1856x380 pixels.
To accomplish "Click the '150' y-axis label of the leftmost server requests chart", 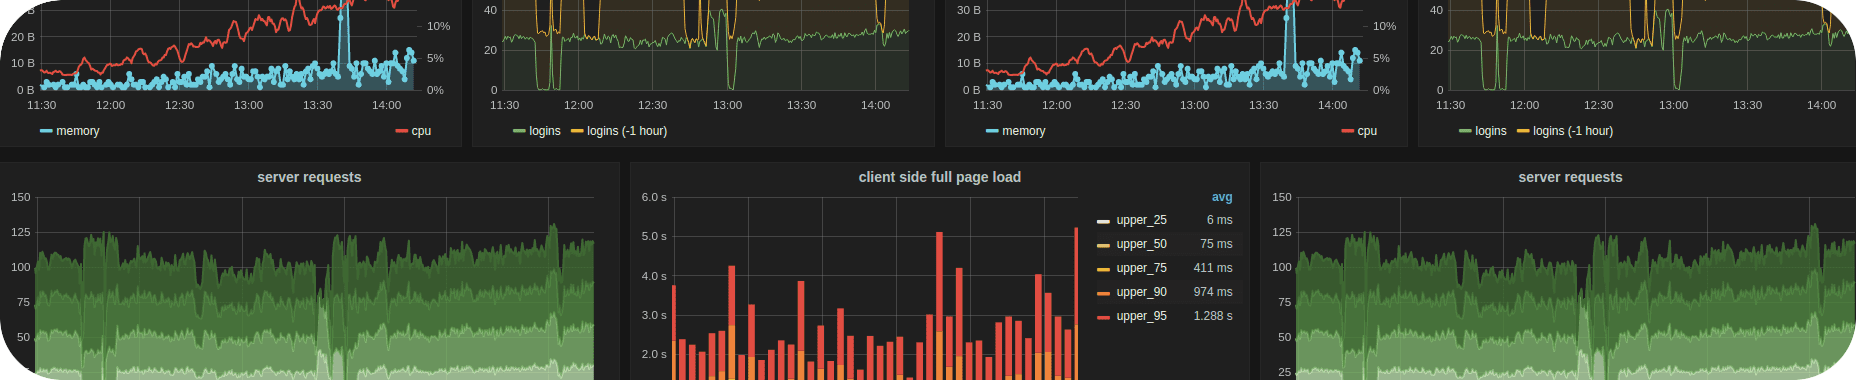I will [x=21, y=197].
